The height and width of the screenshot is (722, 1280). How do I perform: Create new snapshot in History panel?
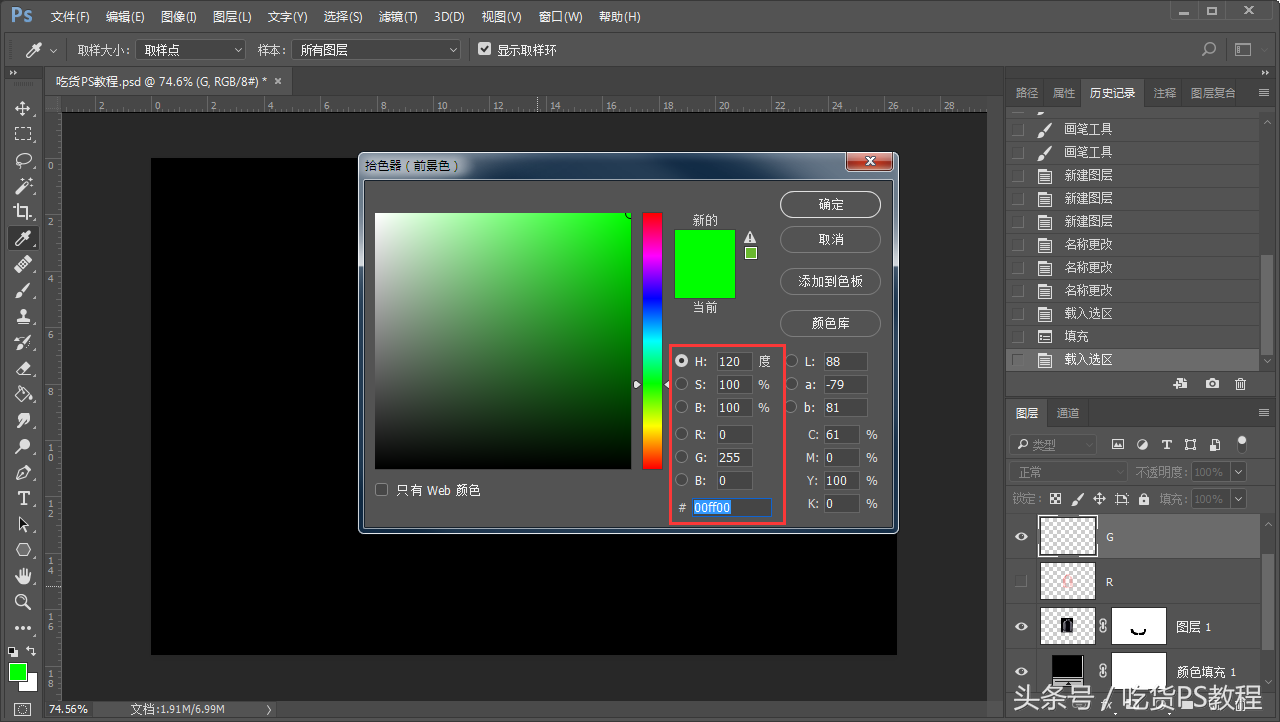pyautogui.click(x=1212, y=384)
